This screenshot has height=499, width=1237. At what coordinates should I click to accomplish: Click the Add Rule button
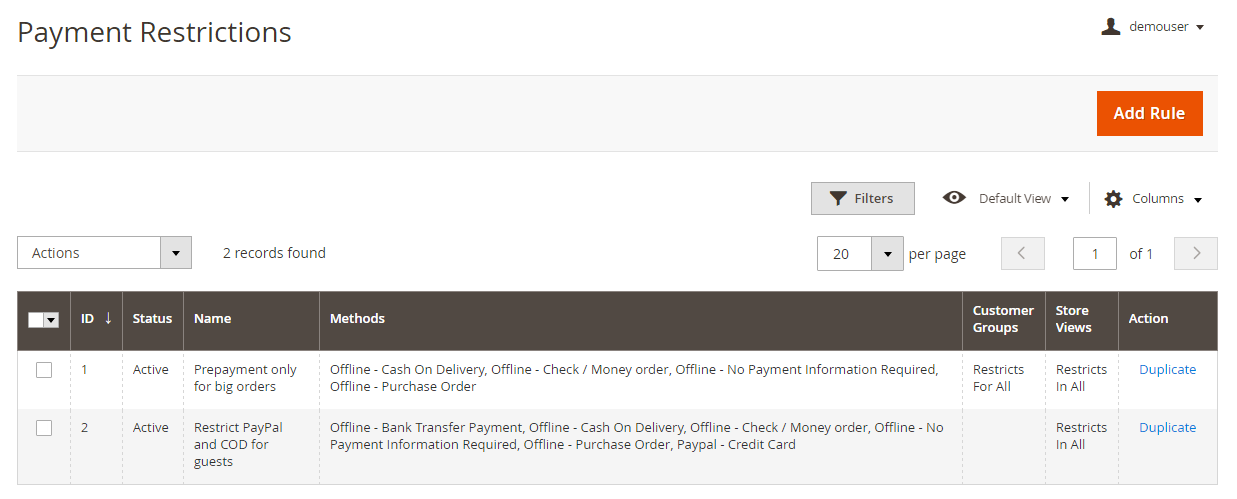coord(1149,113)
